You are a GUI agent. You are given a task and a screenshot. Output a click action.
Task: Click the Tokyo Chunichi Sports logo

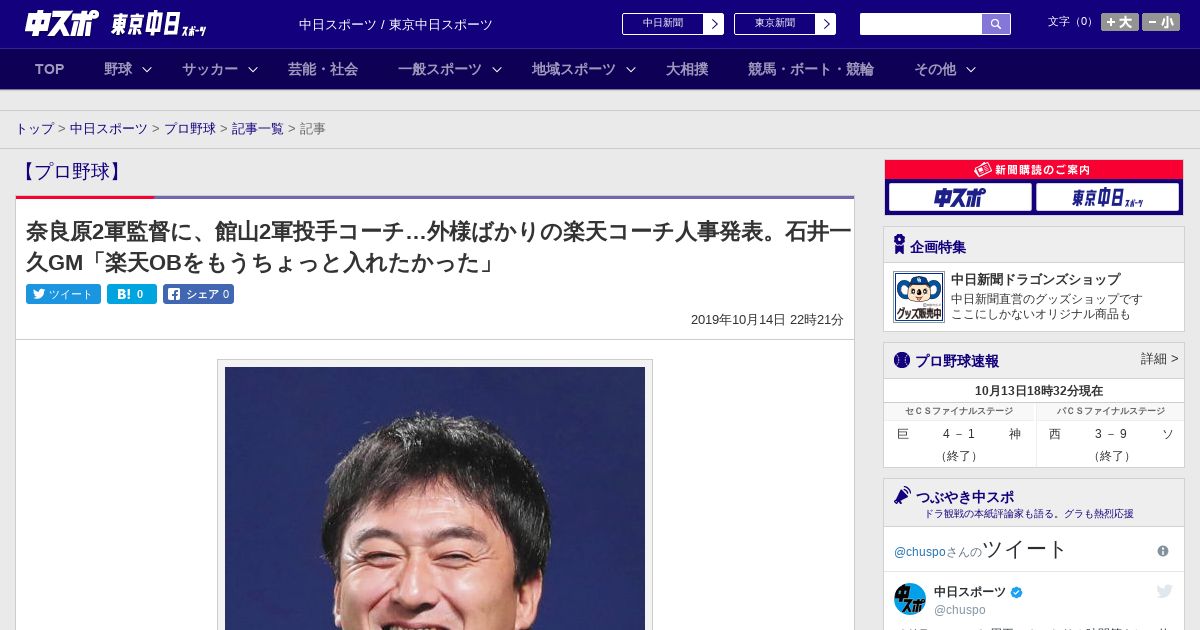click(159, 24)
